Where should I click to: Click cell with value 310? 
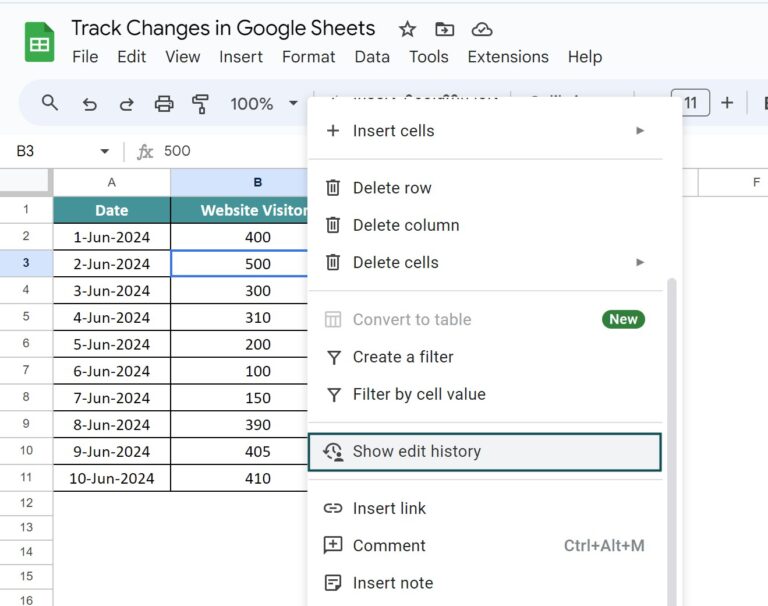[x=239, y=317]
